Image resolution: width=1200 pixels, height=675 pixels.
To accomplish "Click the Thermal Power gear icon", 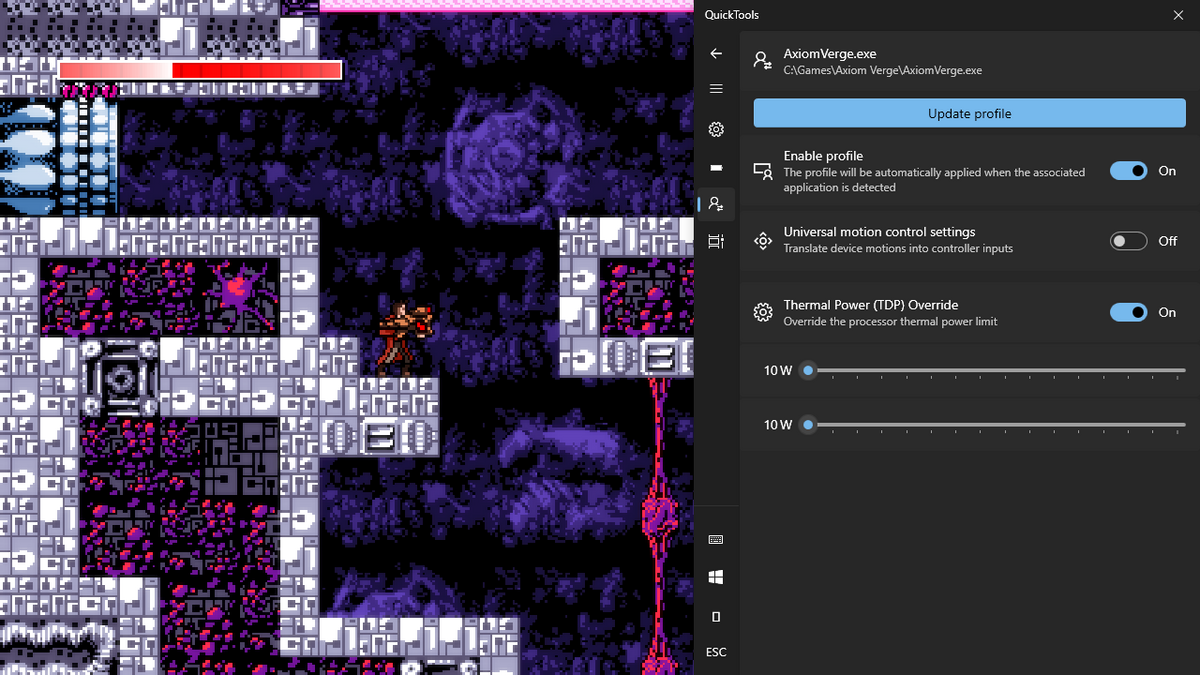I will (x=763, y=312).
